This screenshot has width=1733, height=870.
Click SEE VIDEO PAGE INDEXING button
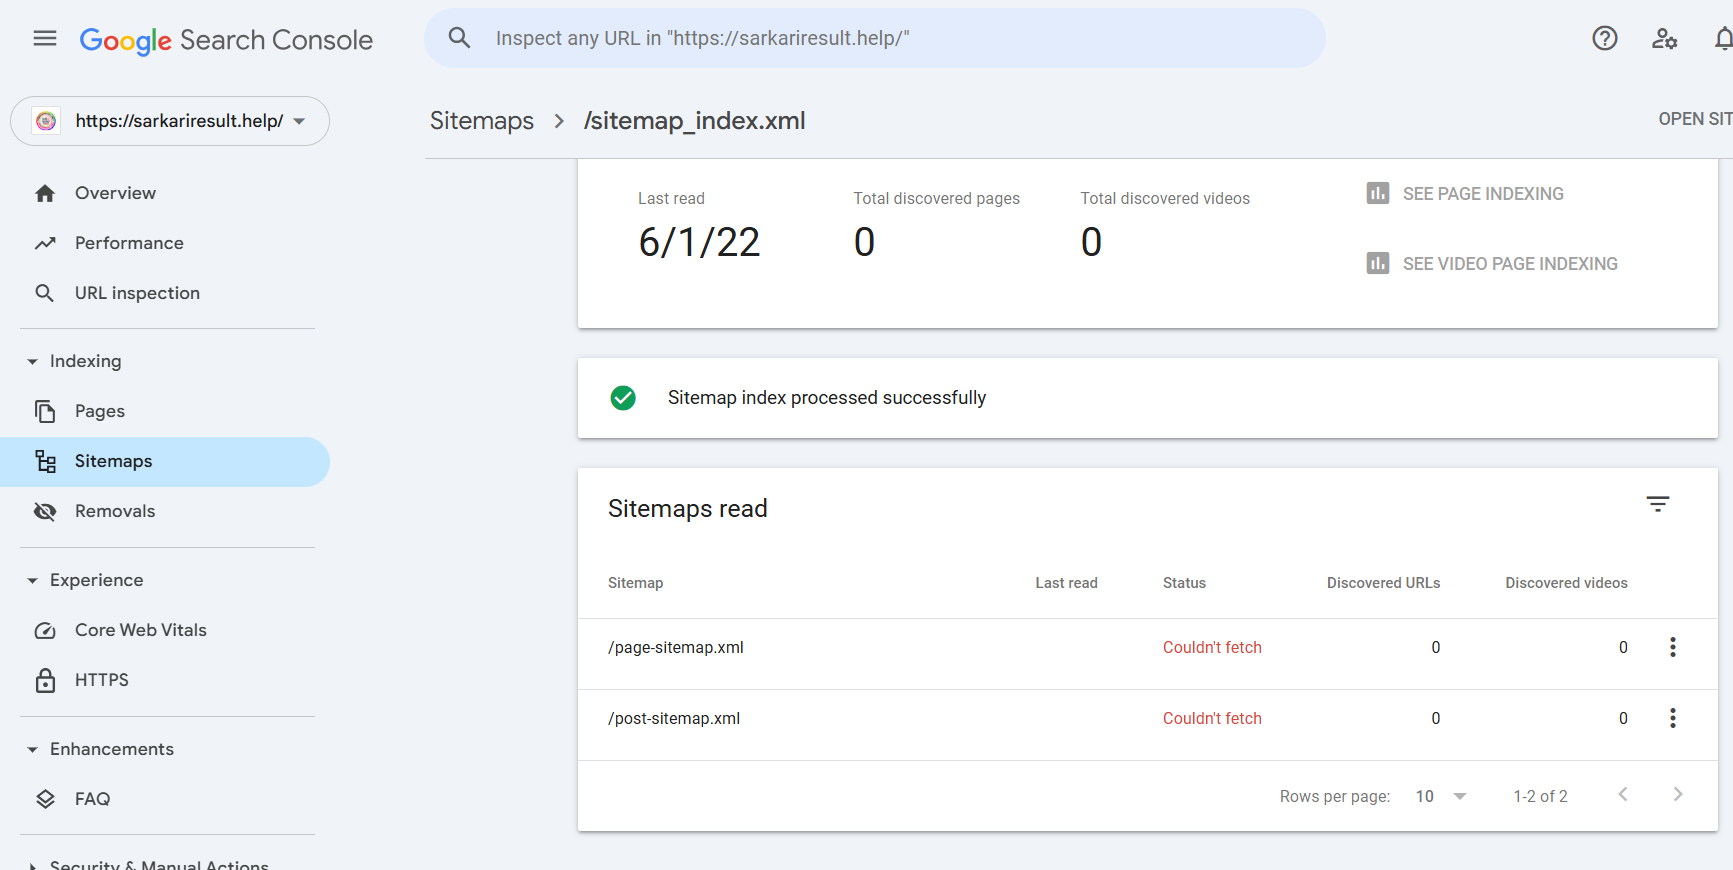click(x=1509, y=264)
